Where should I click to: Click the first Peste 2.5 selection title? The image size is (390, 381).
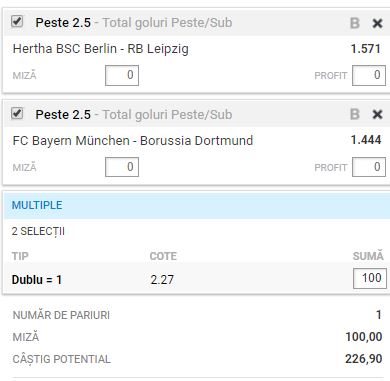click(x=63, y=23)
